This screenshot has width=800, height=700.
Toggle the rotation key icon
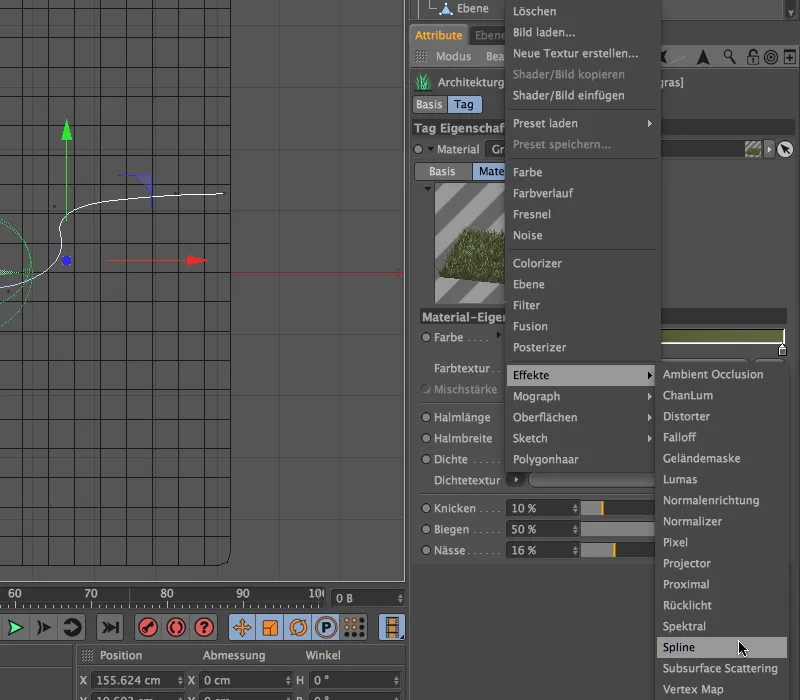pos(298,627)
